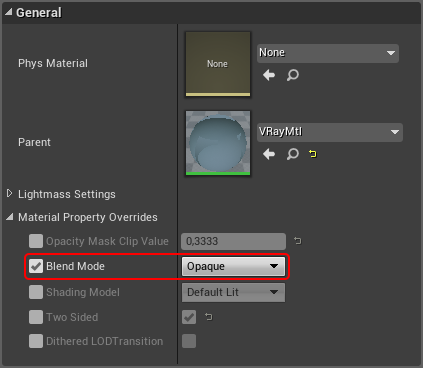423x368 pixels.
Task: Click the Two Sided label text
Action: 72,317
